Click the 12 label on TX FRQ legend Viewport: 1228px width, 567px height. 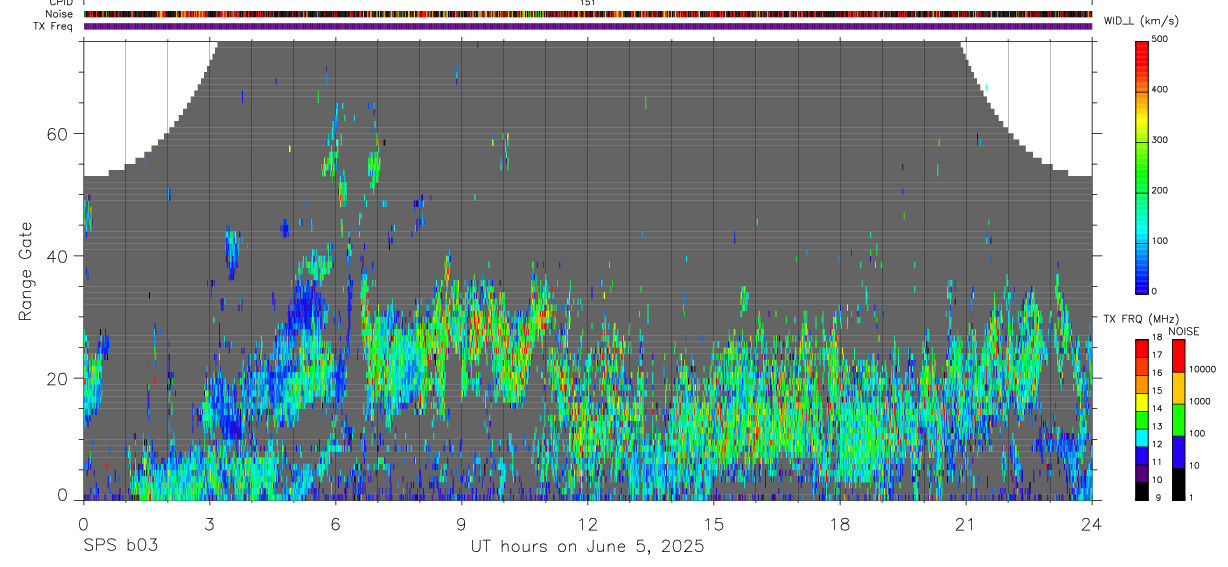pos(1157,444)
